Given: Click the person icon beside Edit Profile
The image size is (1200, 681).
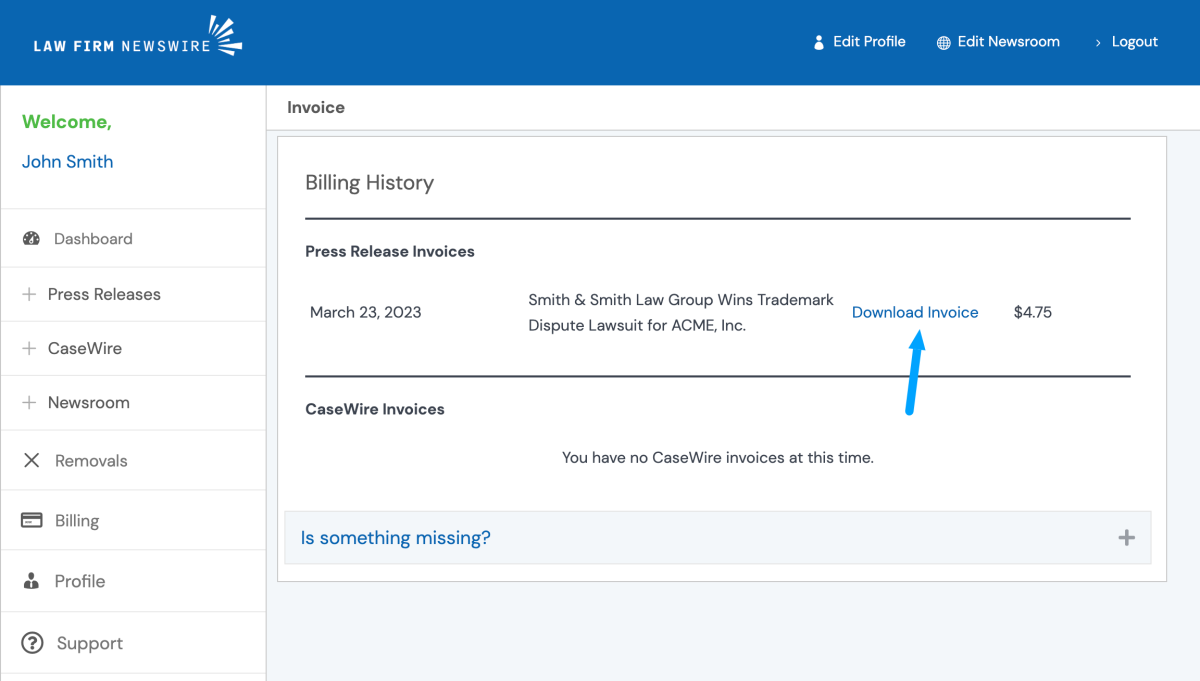Looking at the screenshot, I should [819, 42].
